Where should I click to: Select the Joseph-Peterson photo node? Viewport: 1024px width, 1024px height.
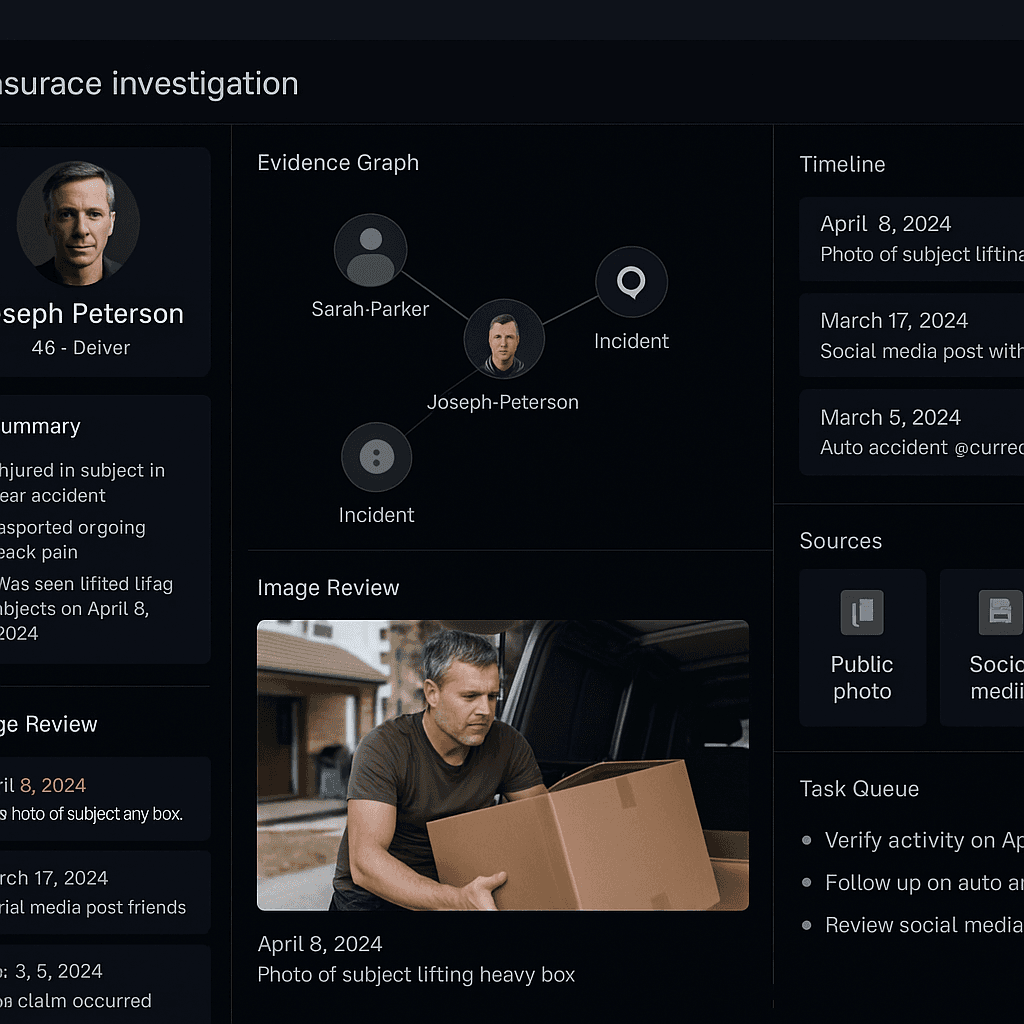coord(505,339)
